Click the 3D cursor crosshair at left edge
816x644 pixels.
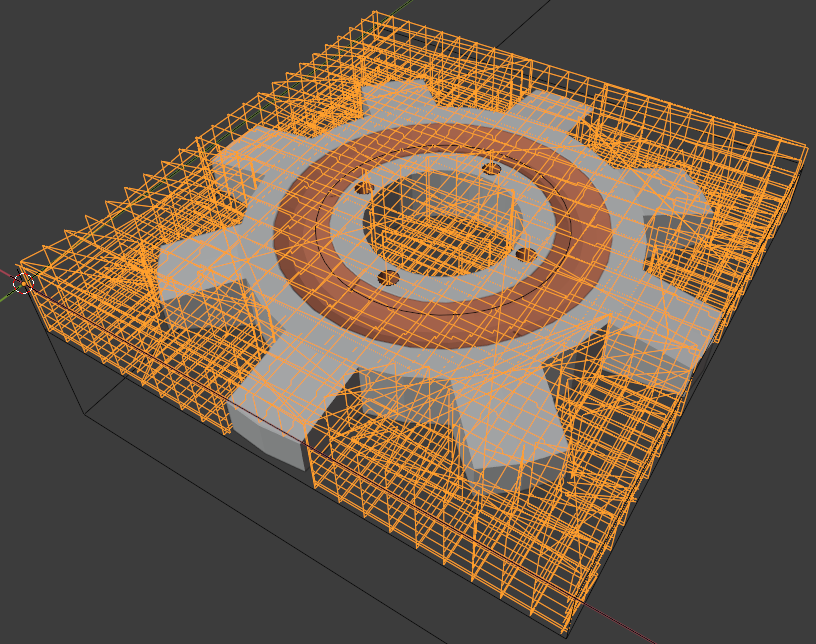tap(23, 283)
